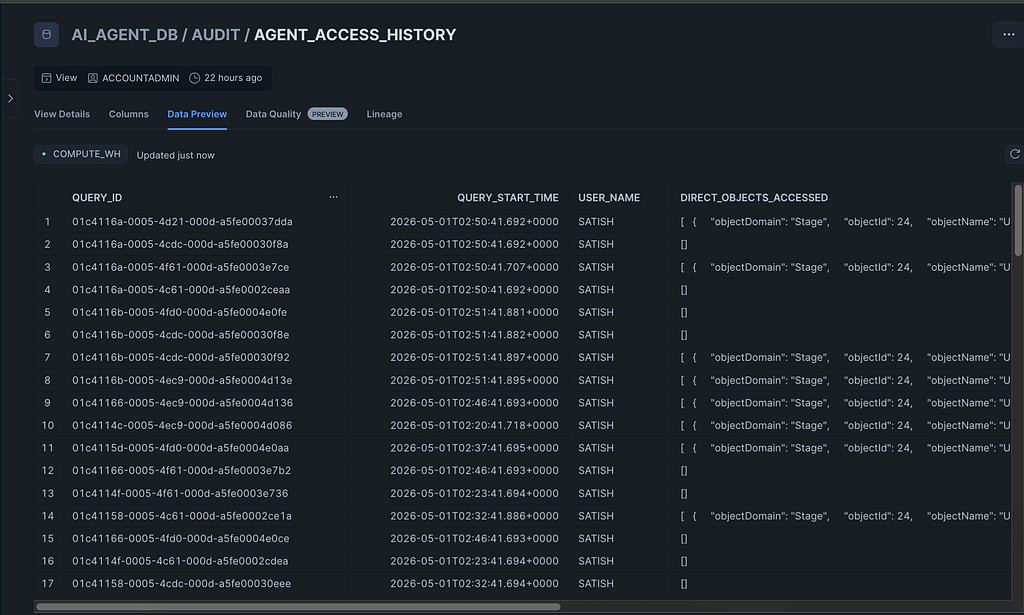The height and width of the screenshot is (615, 1024).
Task: Select query ID 01c4116a-0005-4cdc-000d-a5fe00030f8a
Action: pyautogui.click(x=180, y=244)
